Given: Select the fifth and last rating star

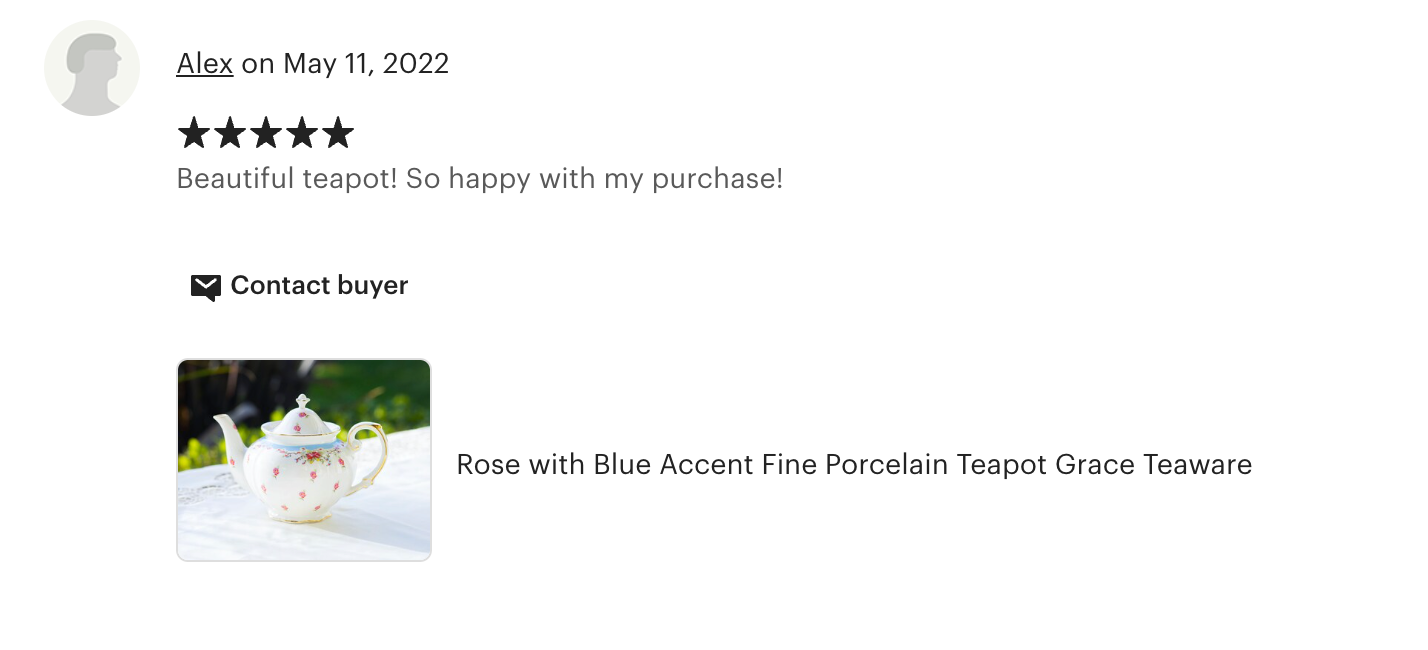Looking at the screenshot, I should [x=338, y=133].
